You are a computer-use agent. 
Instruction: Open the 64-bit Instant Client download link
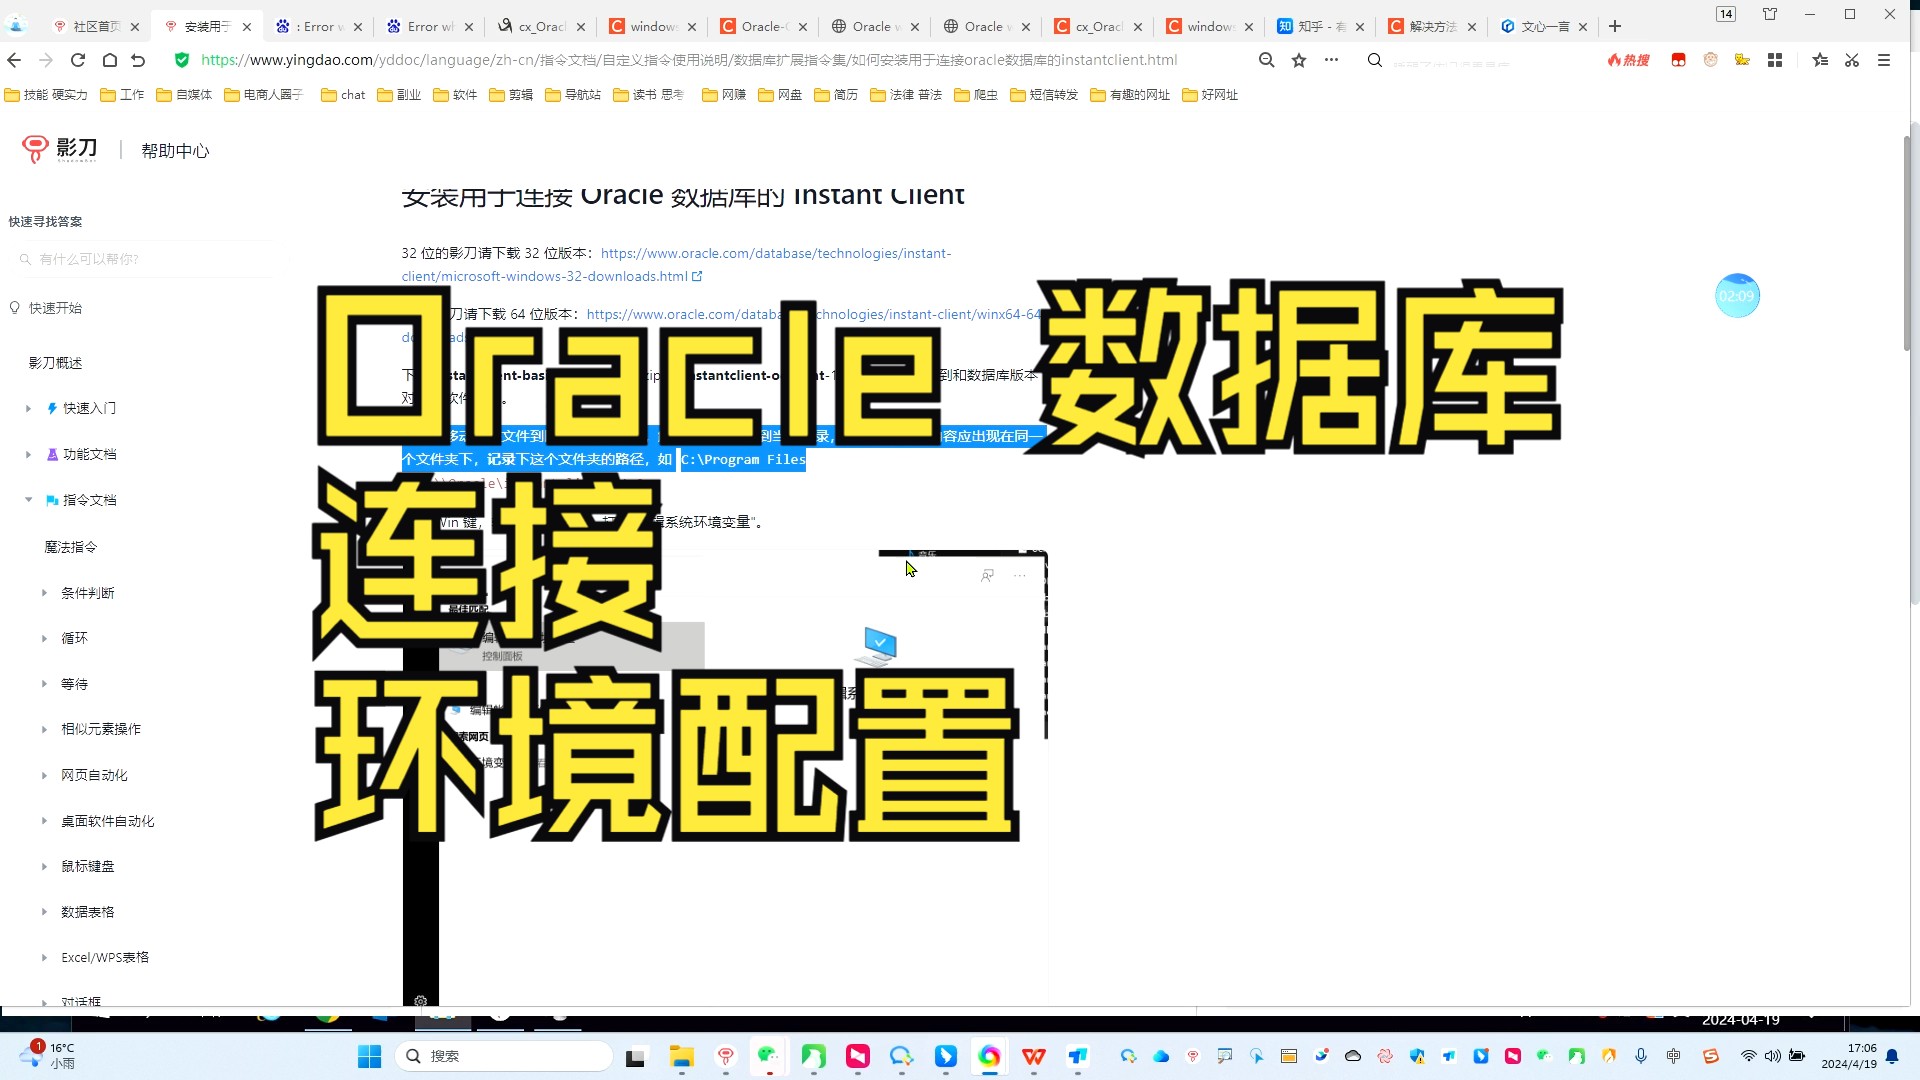pos(814,314)
